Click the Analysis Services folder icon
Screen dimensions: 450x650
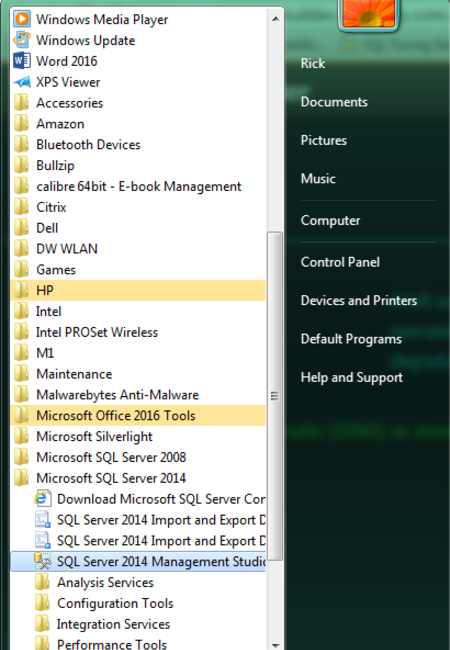[42, 582]
